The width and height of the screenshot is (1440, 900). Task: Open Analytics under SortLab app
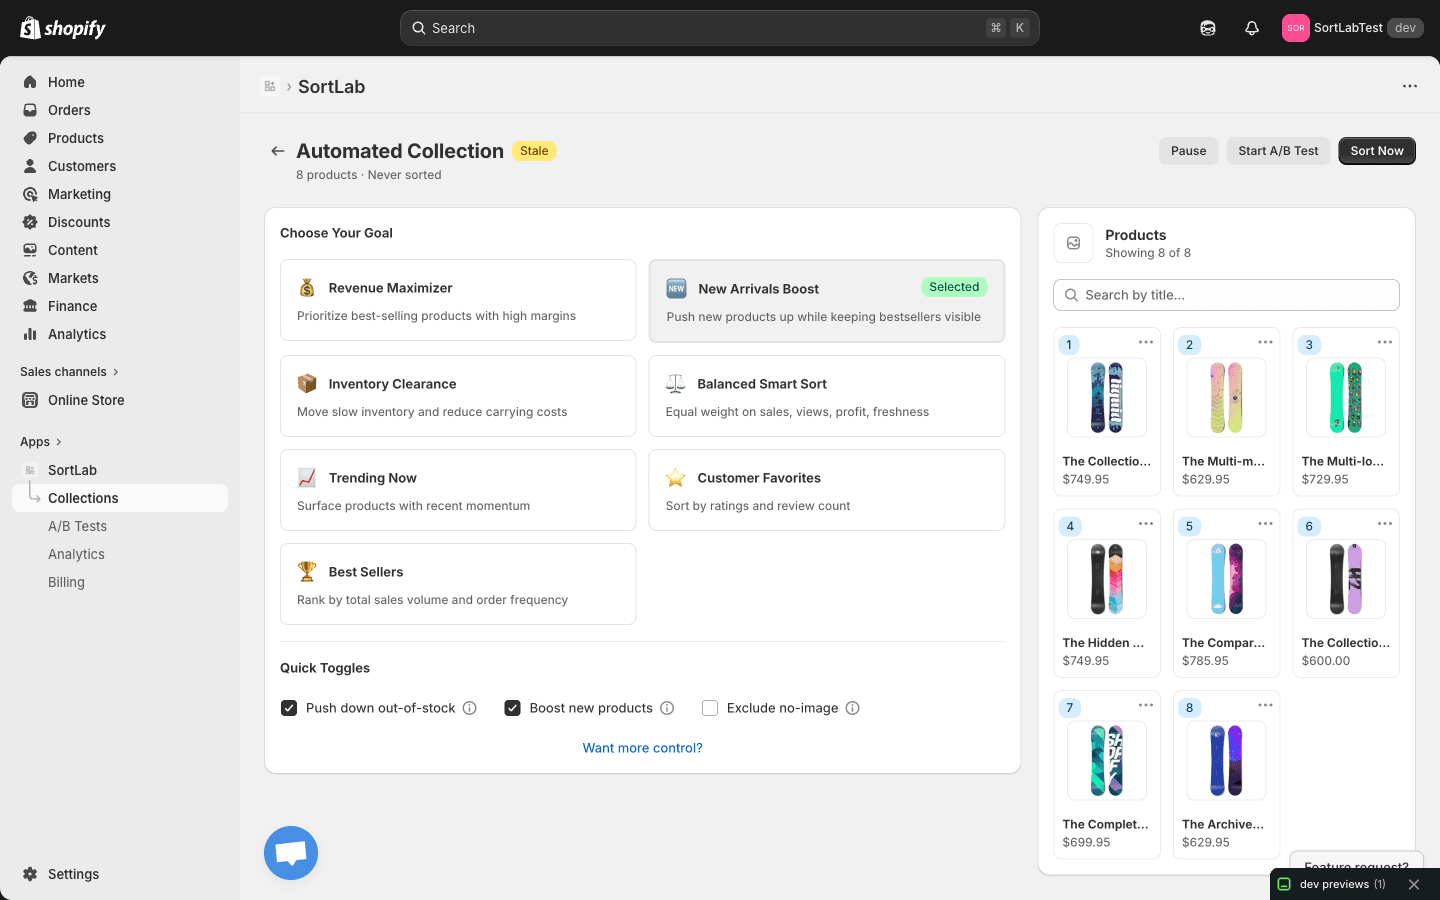pos(76,554)
